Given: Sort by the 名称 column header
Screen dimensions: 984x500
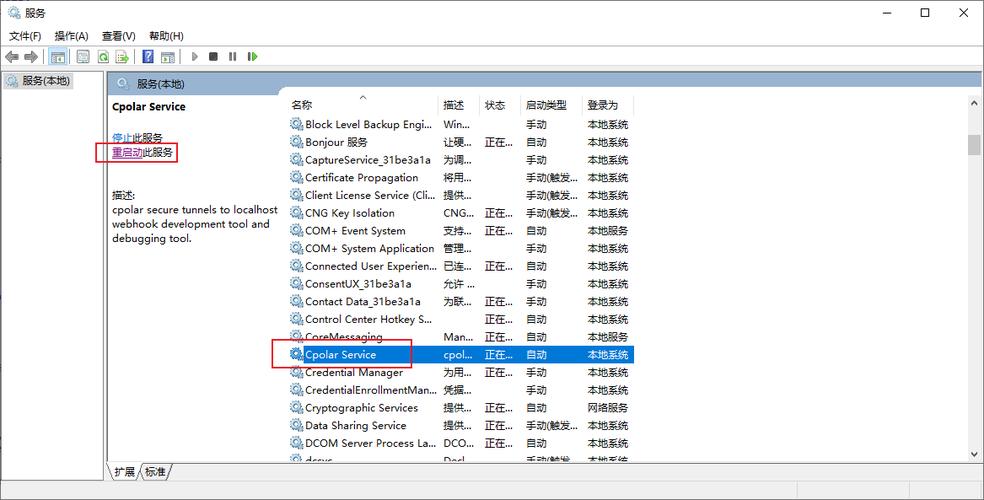Looking at the screenshot, I should click(x=301, y=105).
